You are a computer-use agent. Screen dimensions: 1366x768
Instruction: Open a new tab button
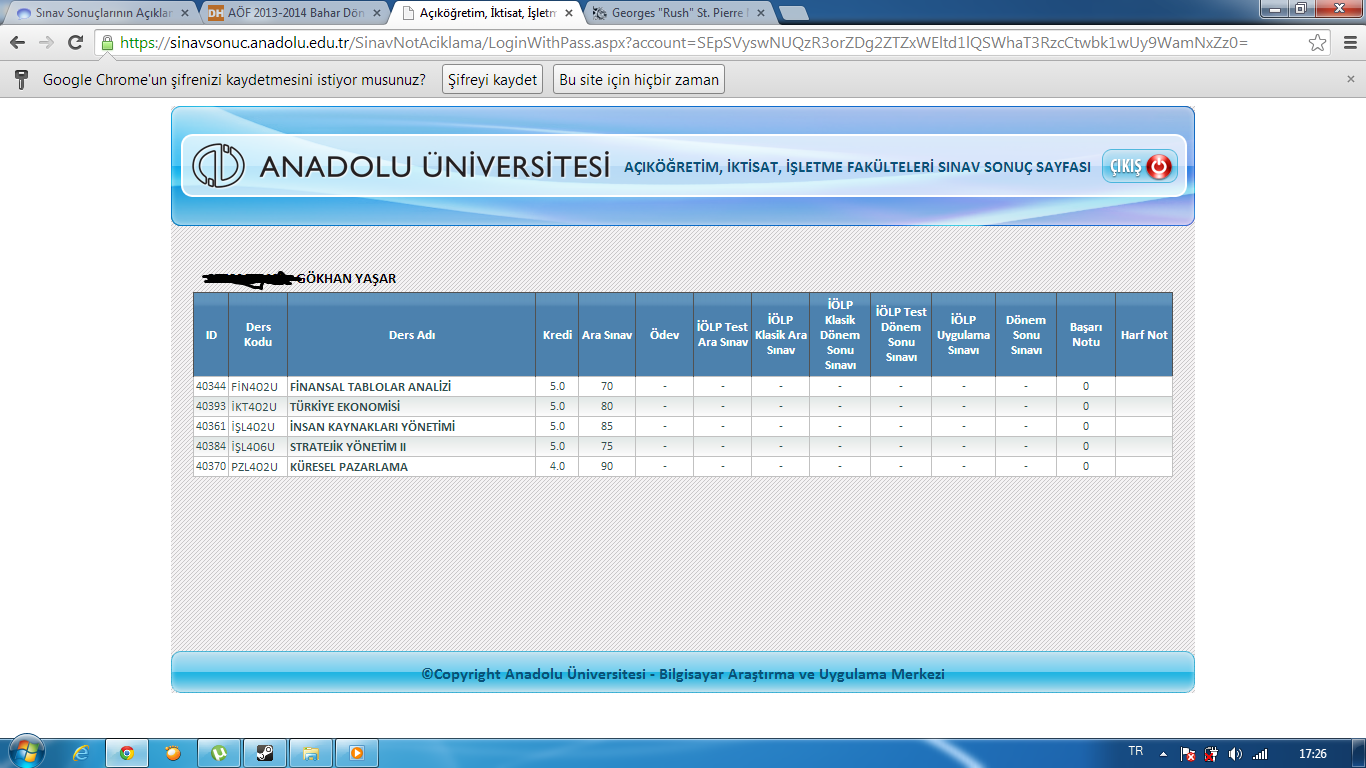(x=793, y=14)
